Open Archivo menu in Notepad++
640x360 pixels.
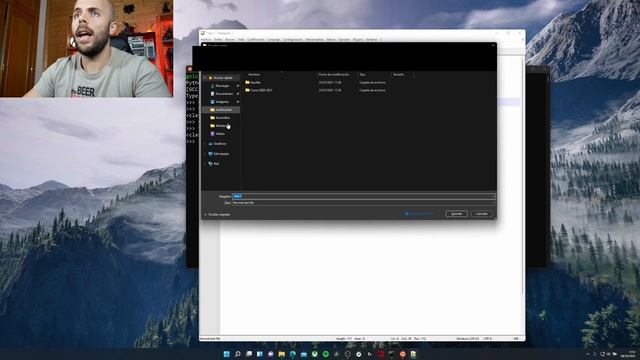click(x=206, y=40)
